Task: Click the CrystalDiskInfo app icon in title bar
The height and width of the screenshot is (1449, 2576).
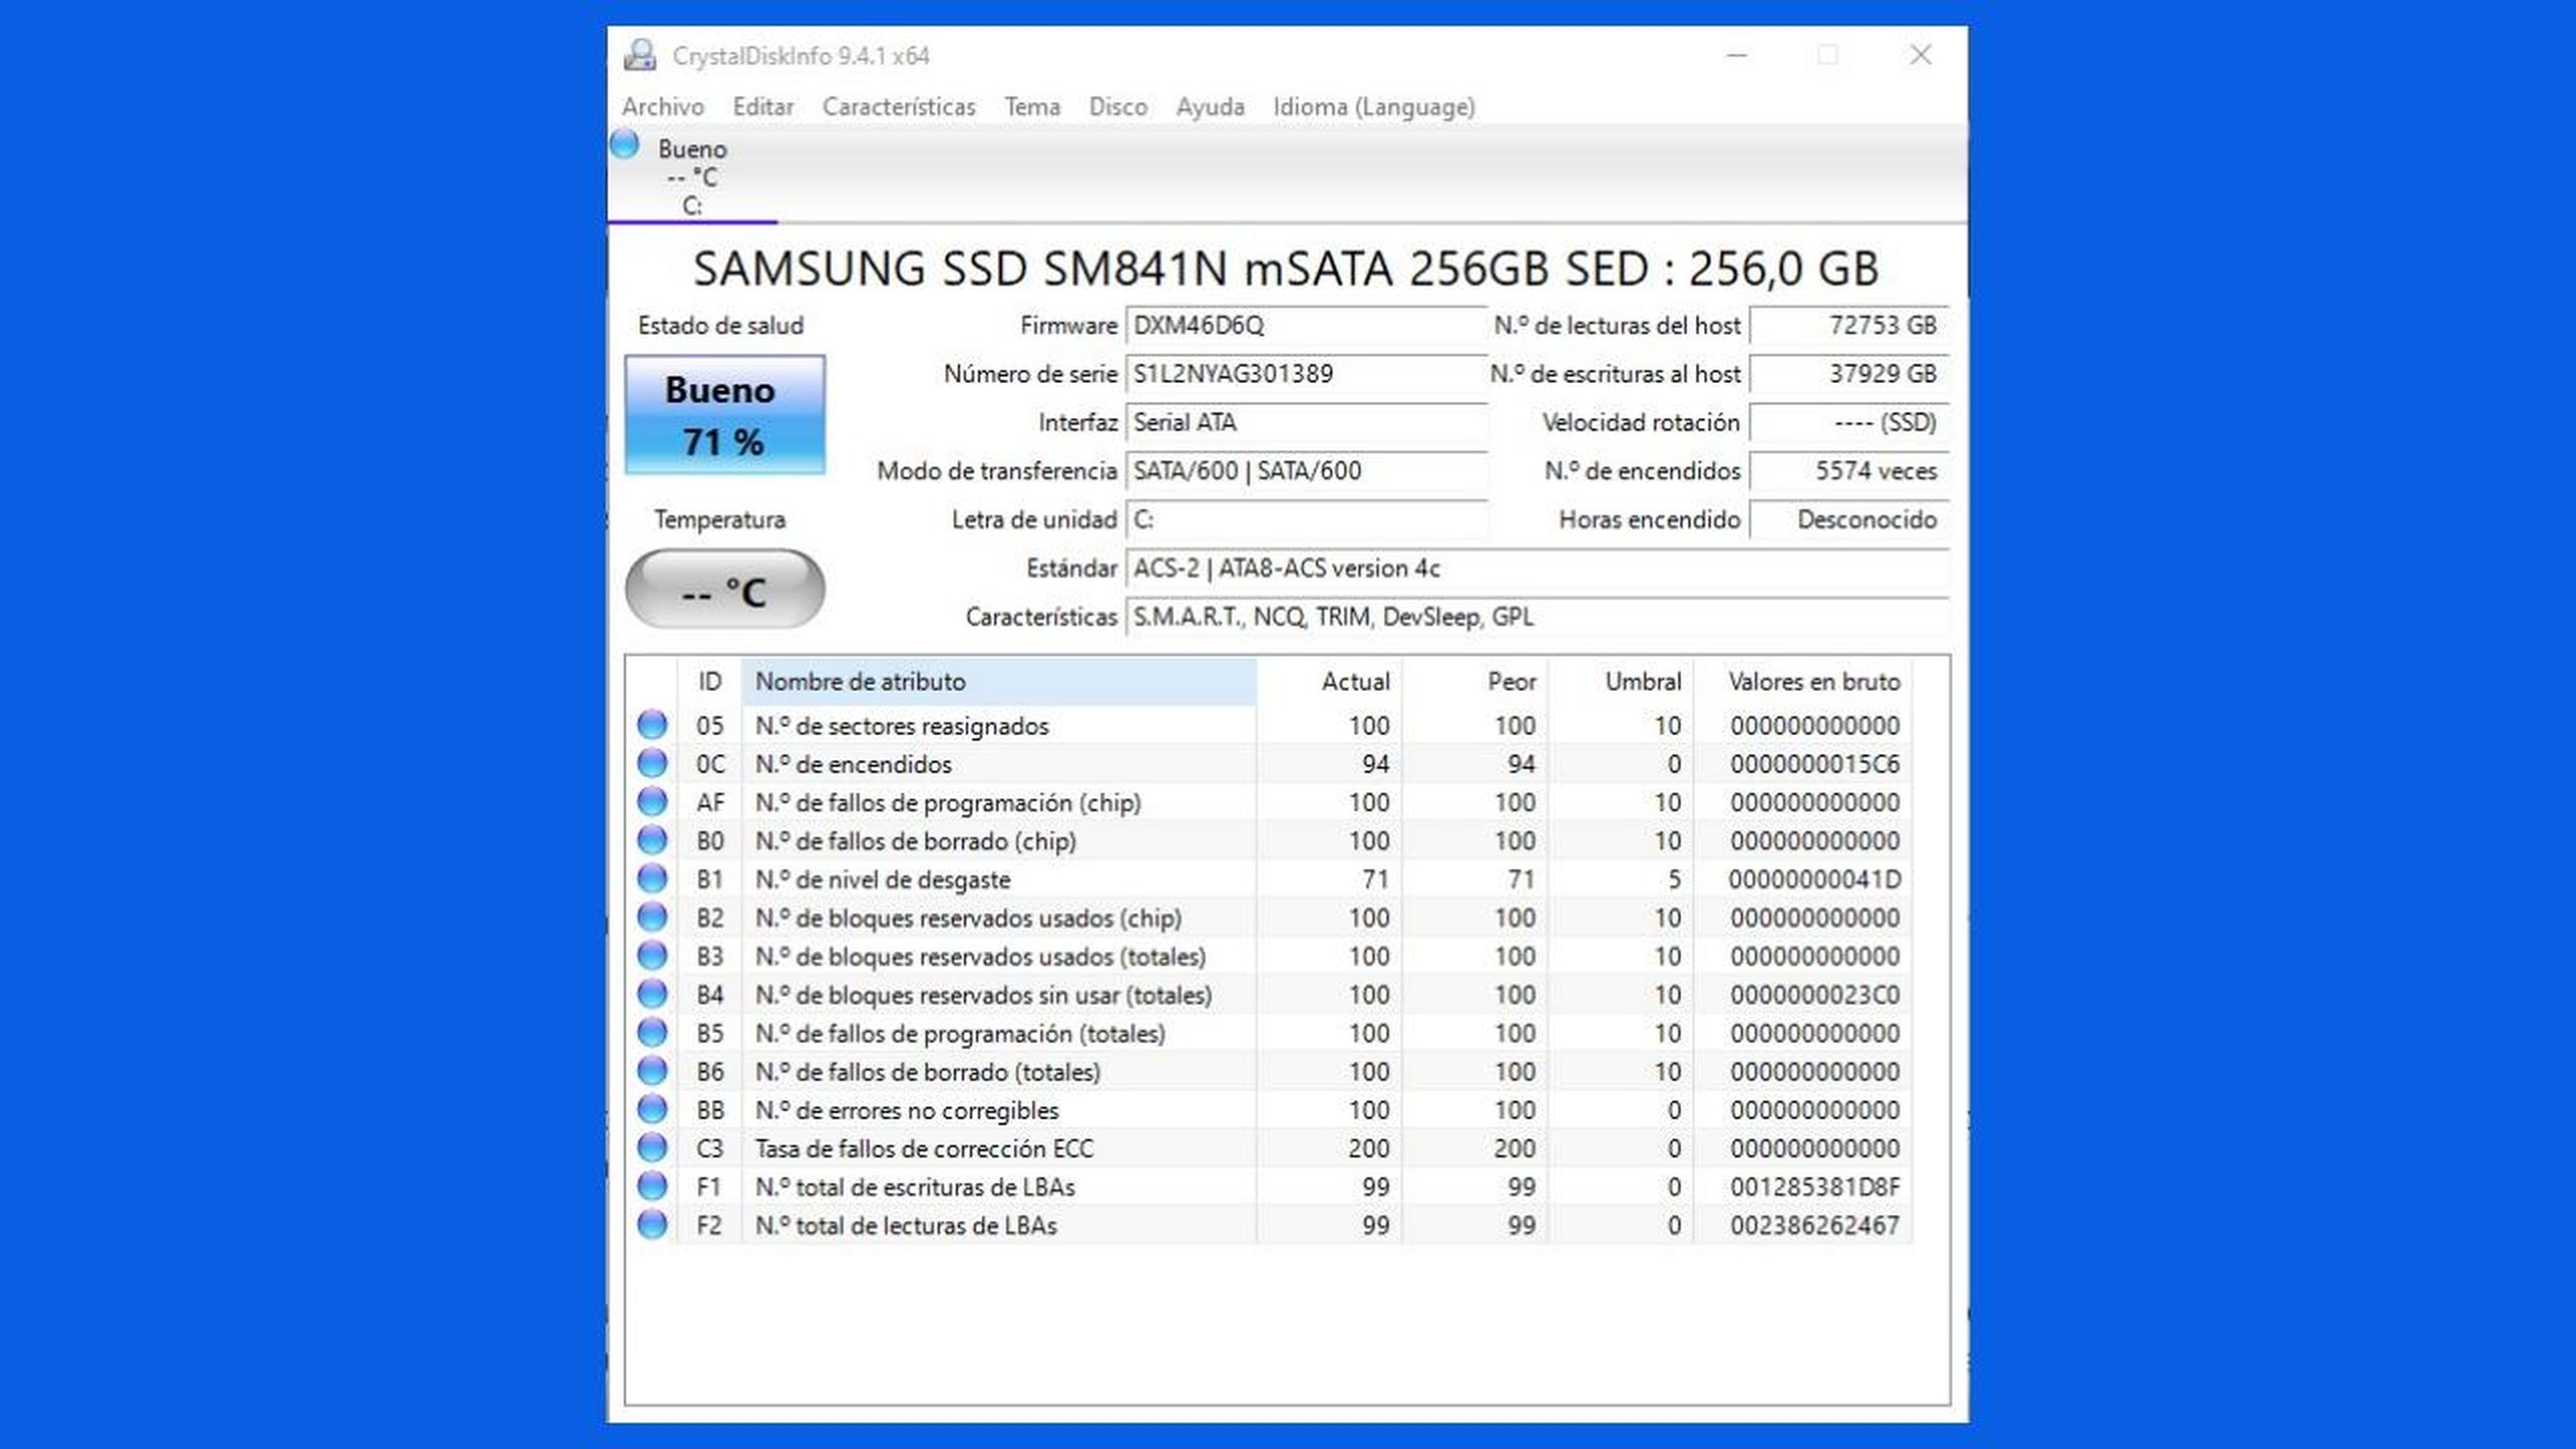Action: point(640,55)
